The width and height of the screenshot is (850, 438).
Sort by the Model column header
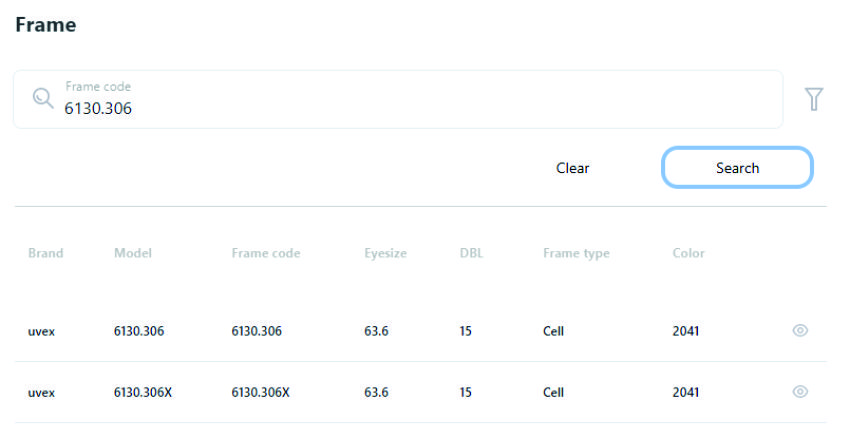click(133, 253)
